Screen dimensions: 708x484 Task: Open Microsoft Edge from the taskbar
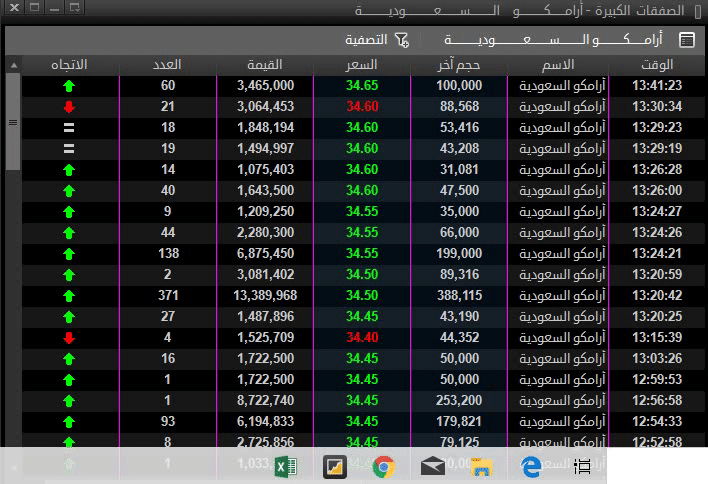pyautogui.click(x=531, y=466)
